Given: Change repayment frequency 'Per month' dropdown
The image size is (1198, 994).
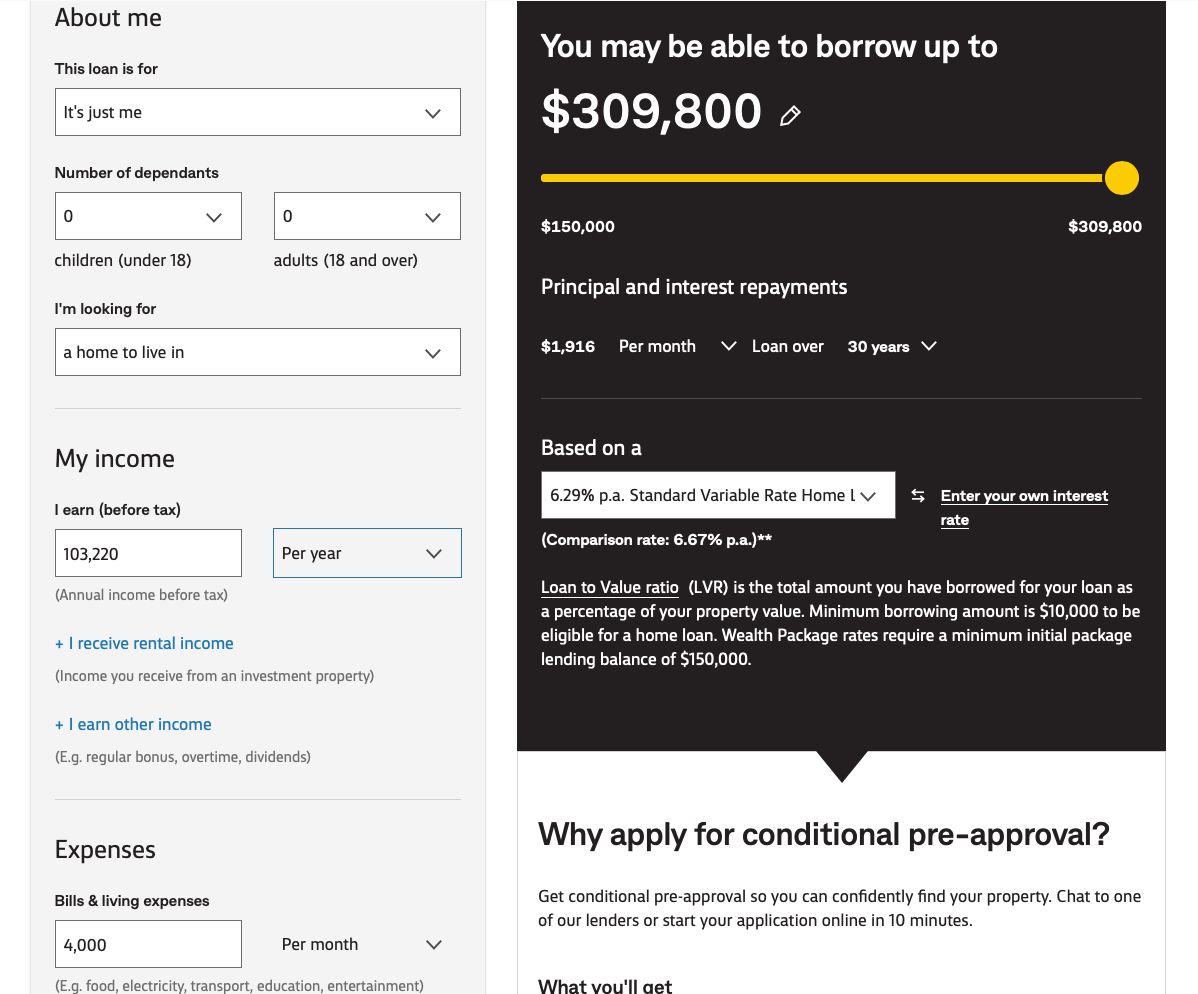Looking at the screenshot, I should (x=677, y=346).
